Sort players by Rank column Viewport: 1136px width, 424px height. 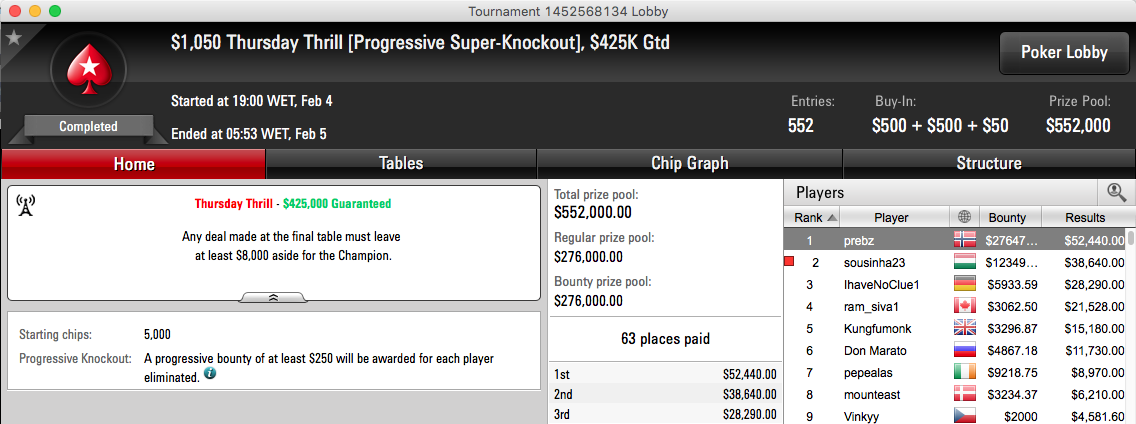click(814, 217)
